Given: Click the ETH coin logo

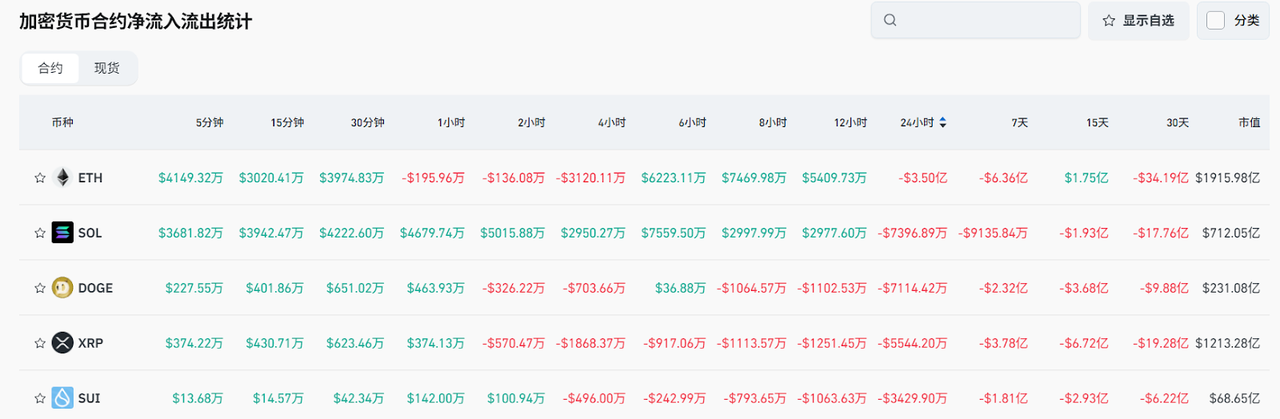Looking at the screenshot, I should [63, 178].
